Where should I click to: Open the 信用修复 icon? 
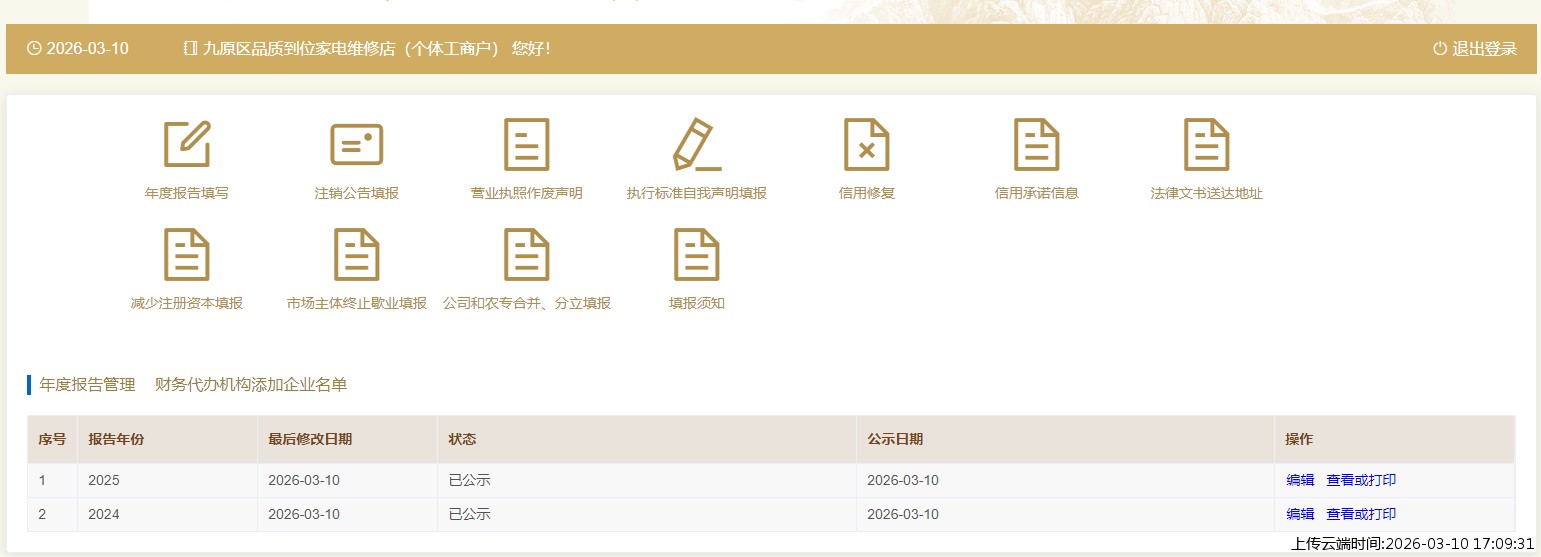(867, 145)
